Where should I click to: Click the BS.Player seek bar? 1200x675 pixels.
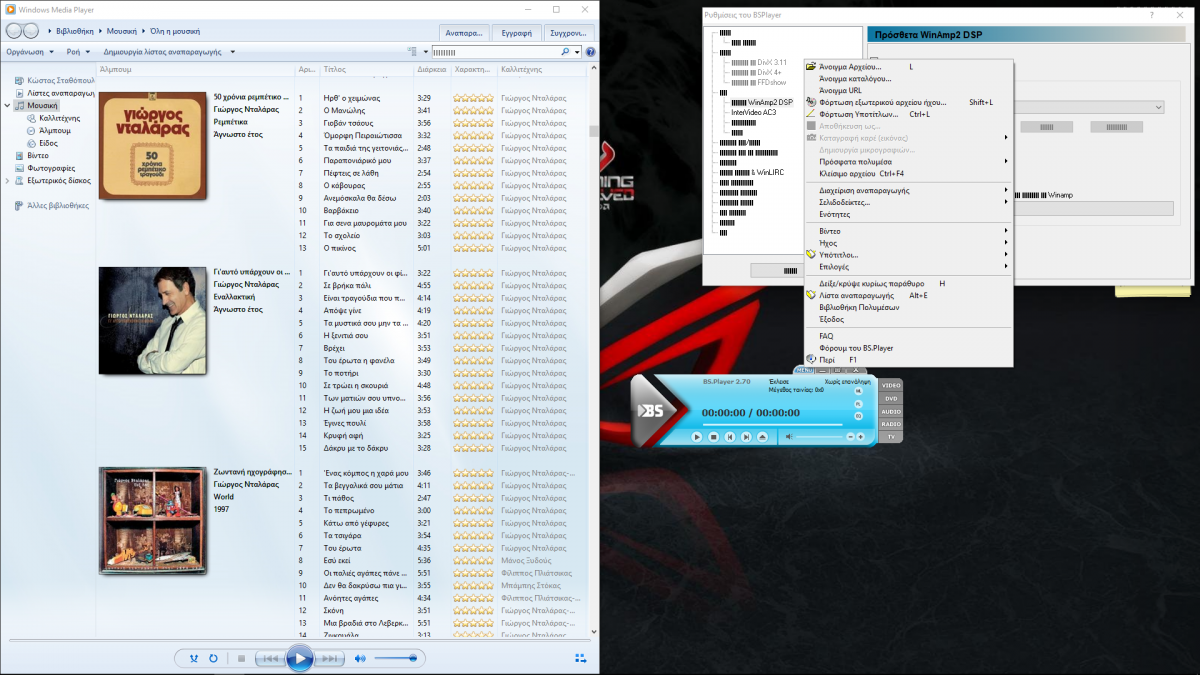pyautogui.click(x=772, y=423)
